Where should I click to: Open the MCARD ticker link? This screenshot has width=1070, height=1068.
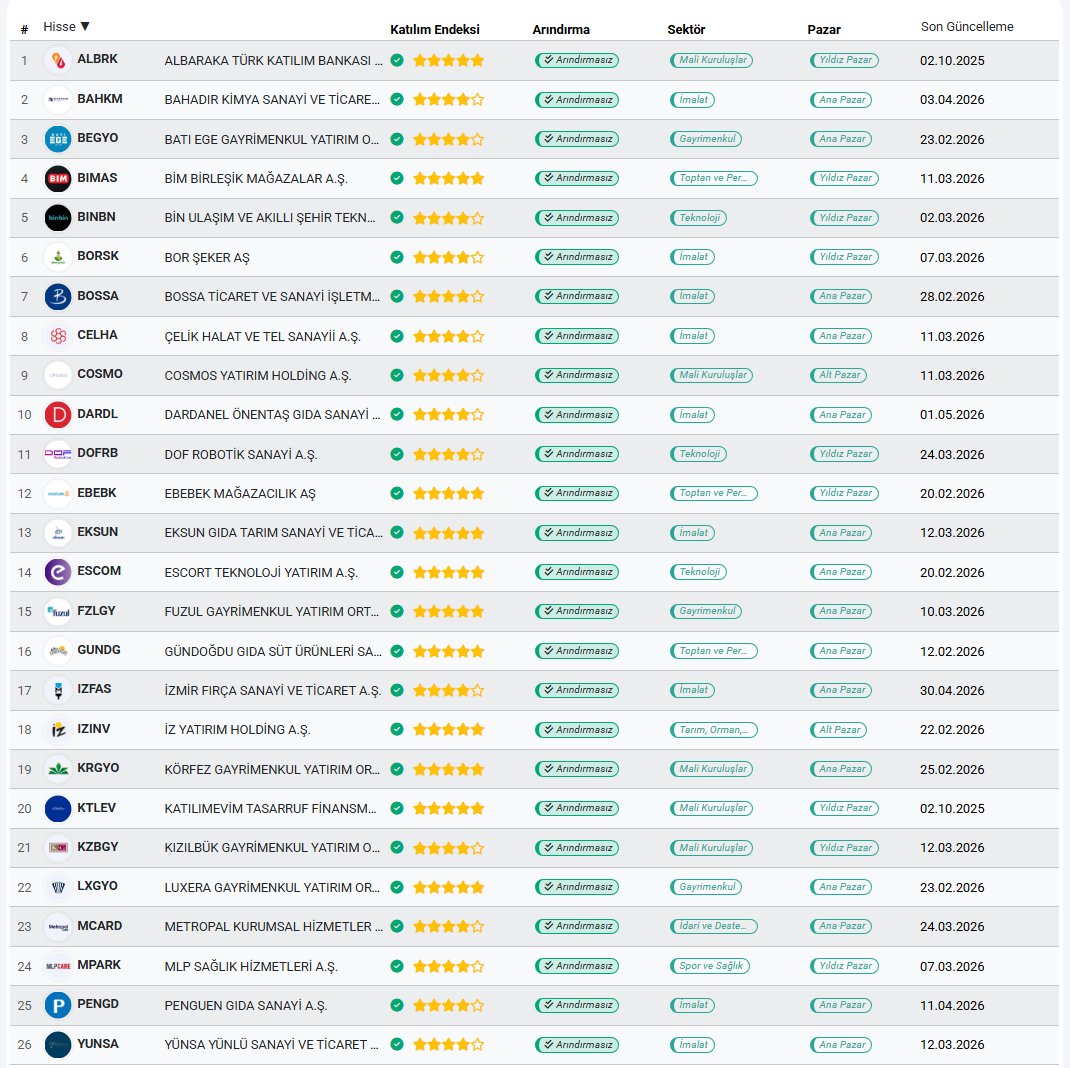click(100, 925)
